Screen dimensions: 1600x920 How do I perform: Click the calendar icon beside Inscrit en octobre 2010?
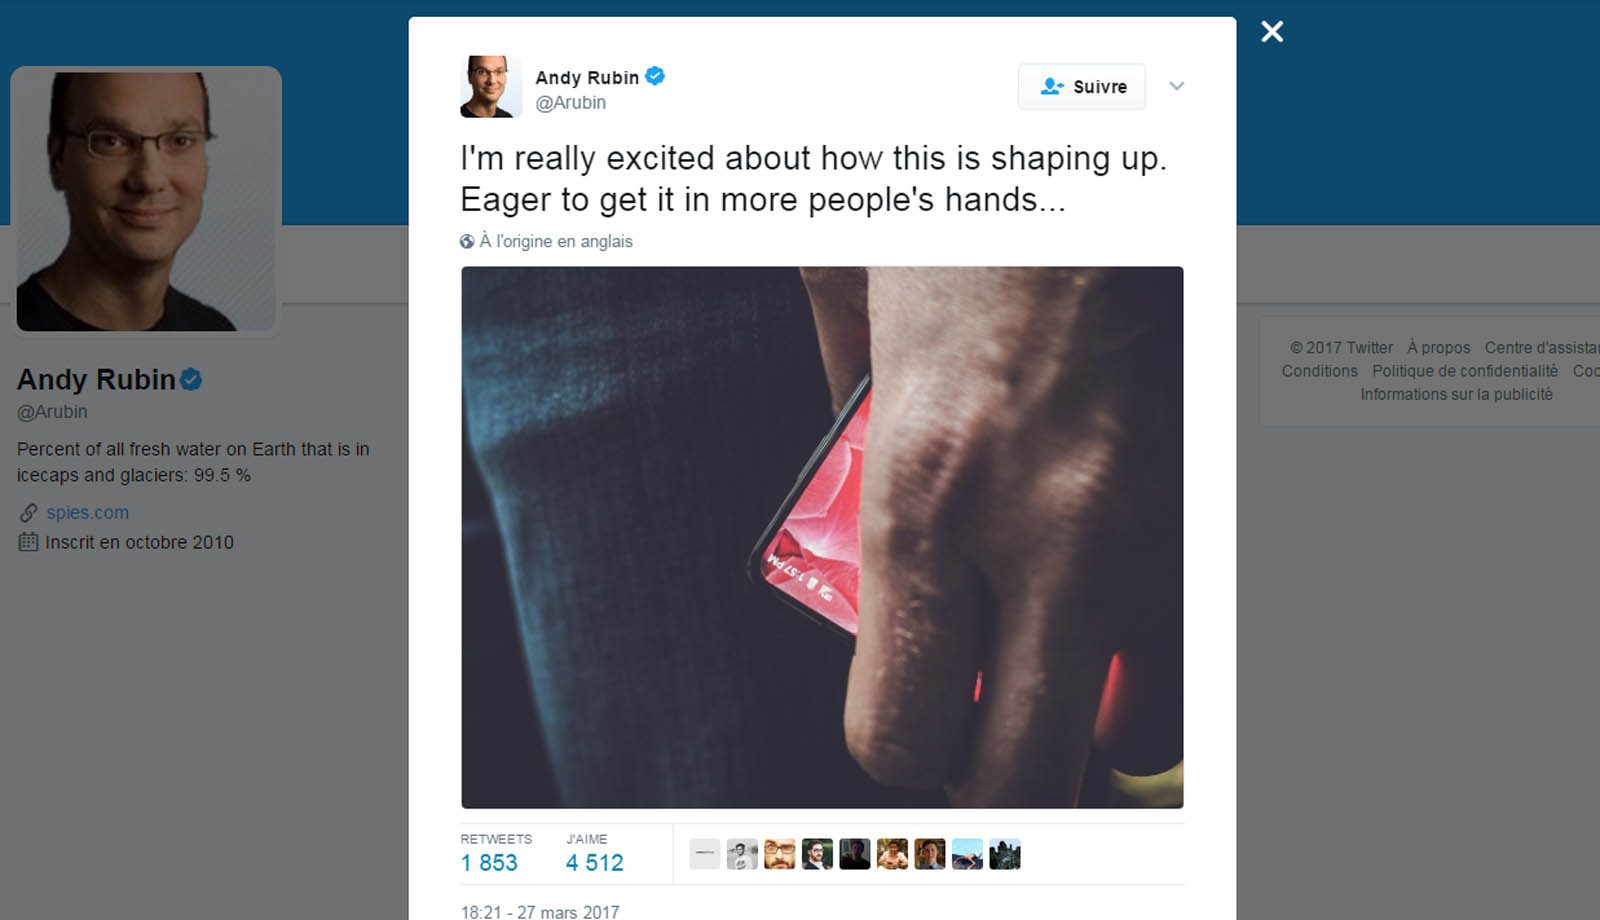pyautogui.click(x=28, y=542)
